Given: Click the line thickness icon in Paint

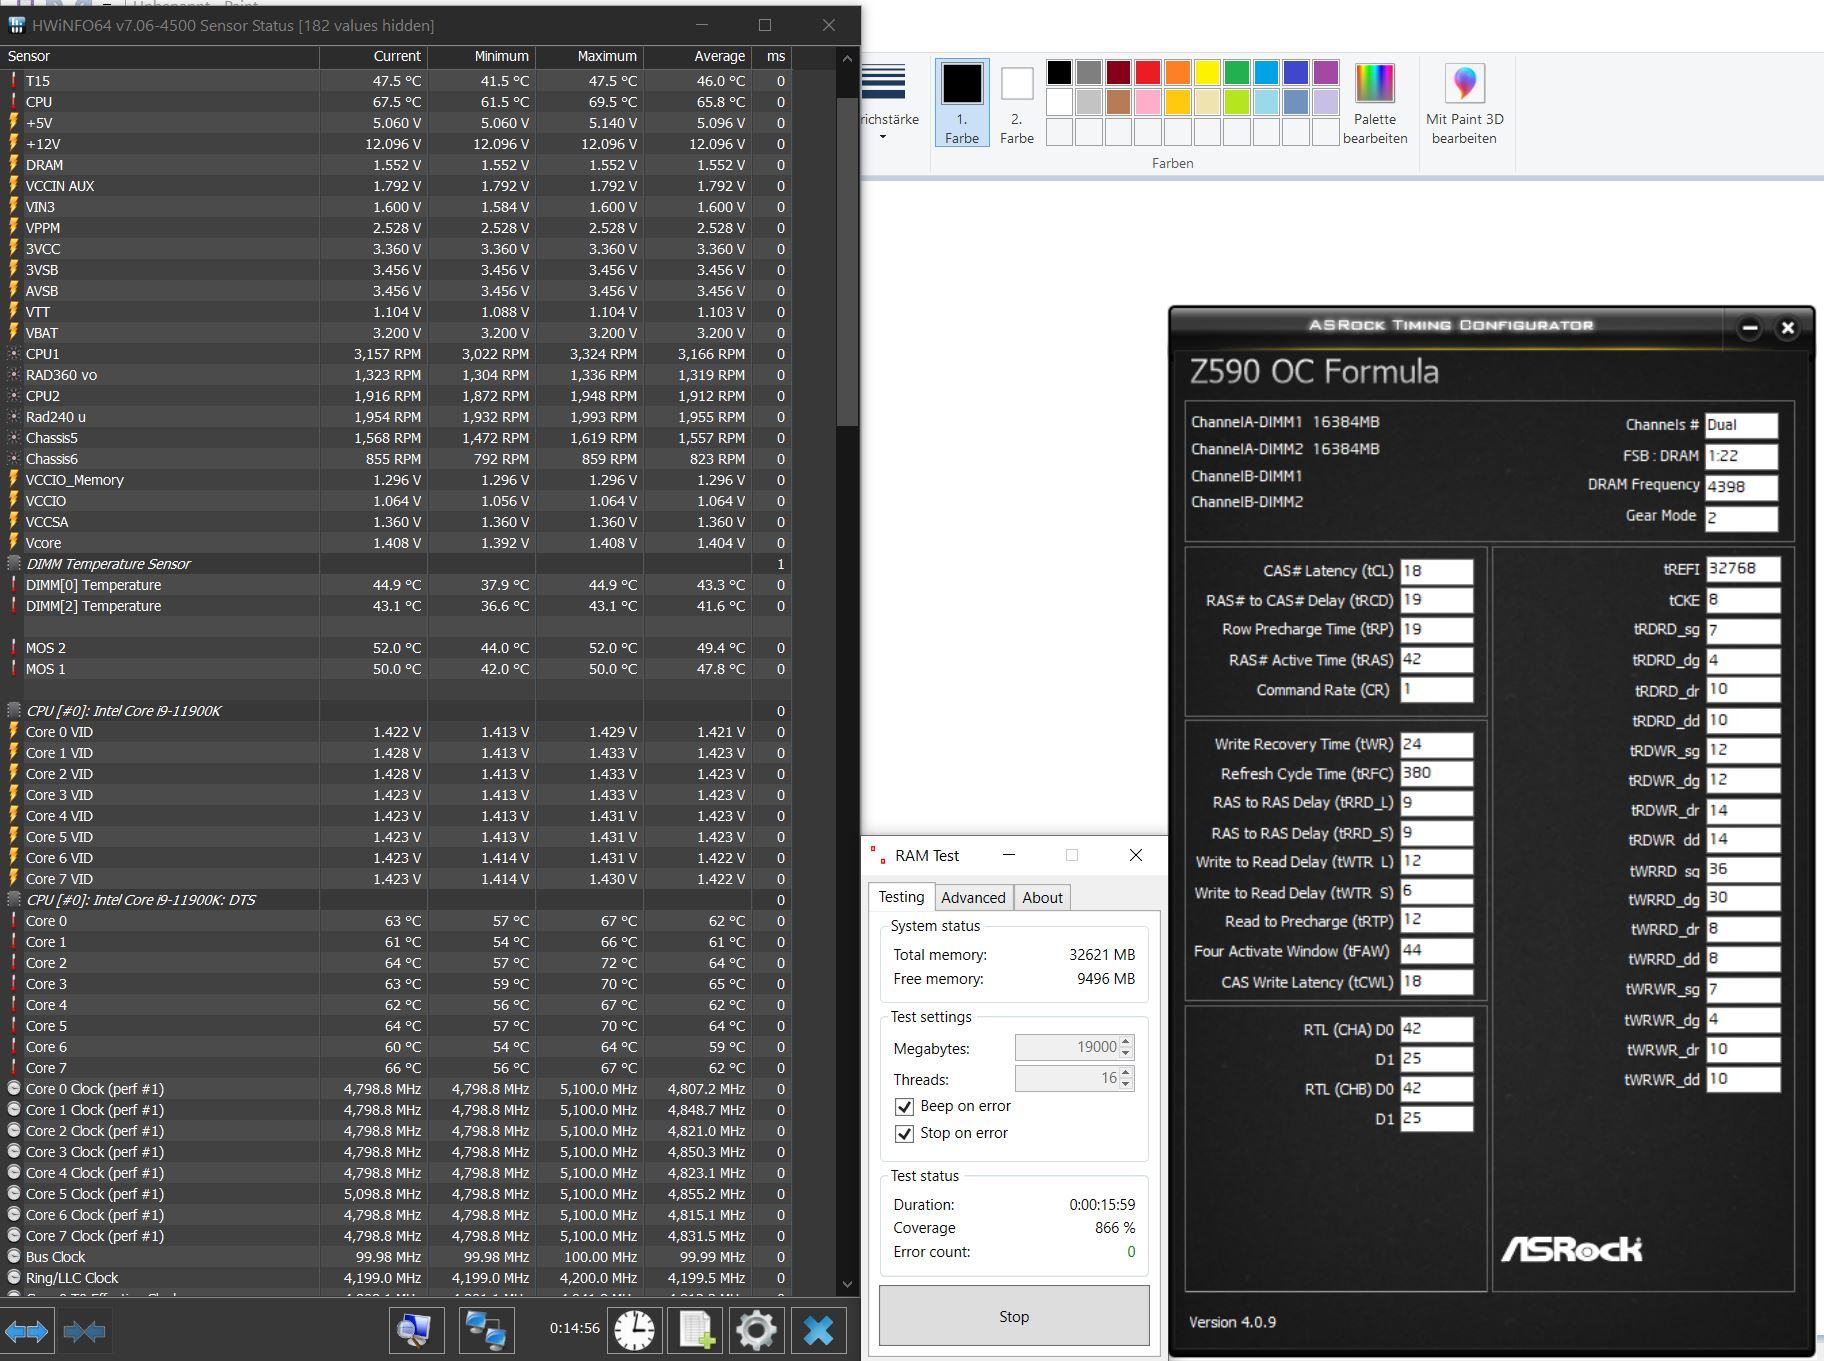Looking at the screenshot, I should 883,82.
